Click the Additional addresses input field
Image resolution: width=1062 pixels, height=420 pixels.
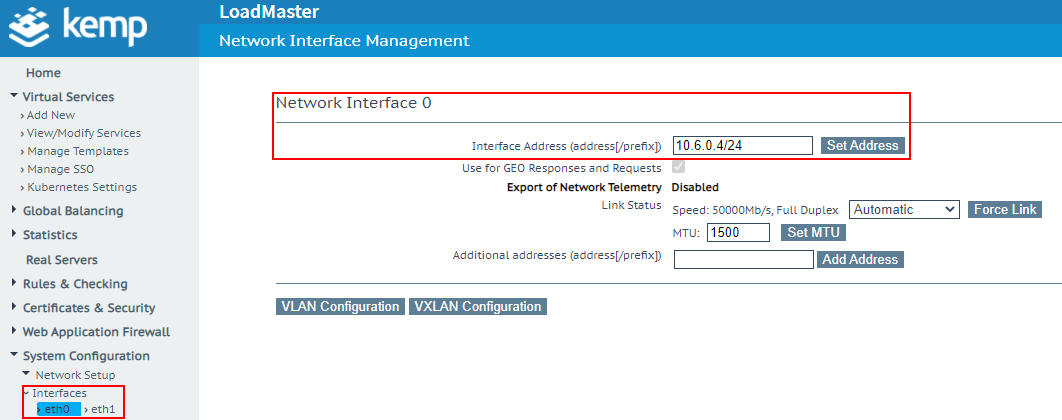click(x=744, y=259)
